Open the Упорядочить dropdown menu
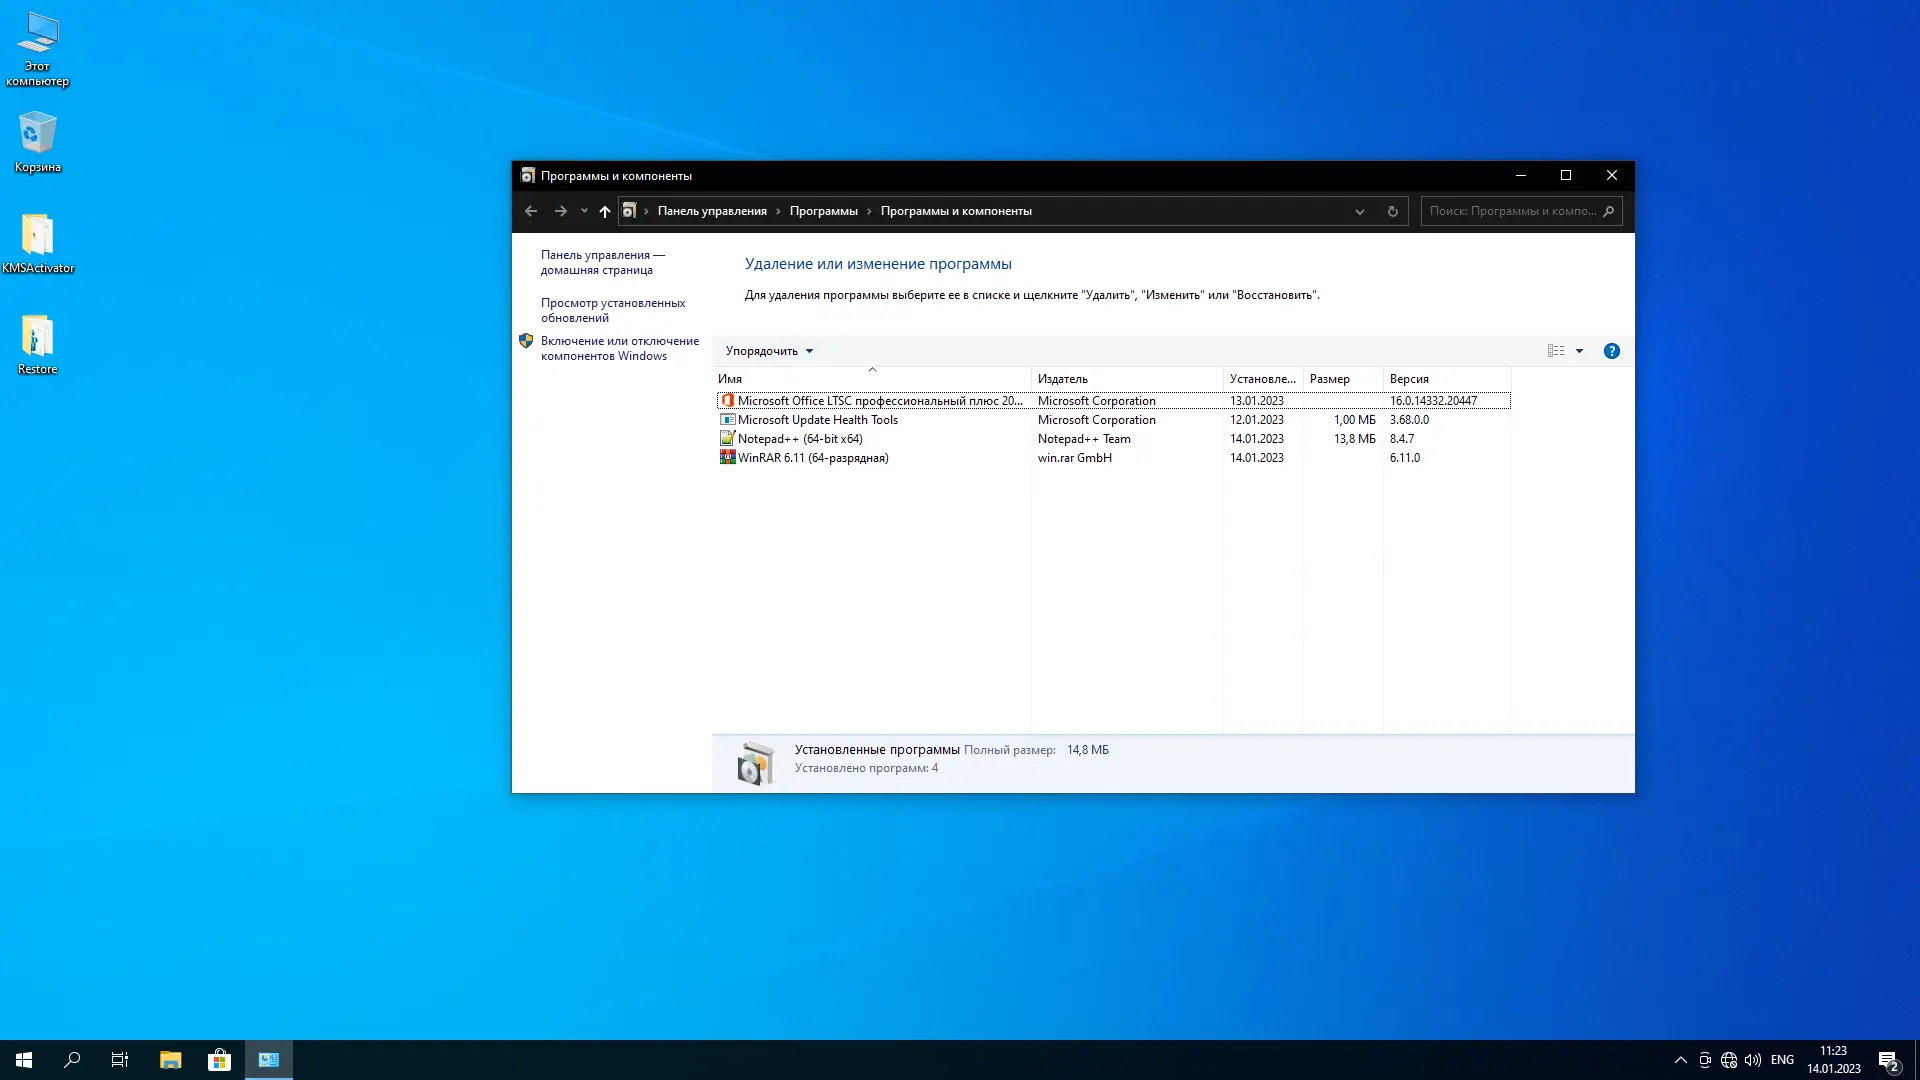Viewport: 1920px width, 1080px height. pyautogui.click(x=768, y=351)
